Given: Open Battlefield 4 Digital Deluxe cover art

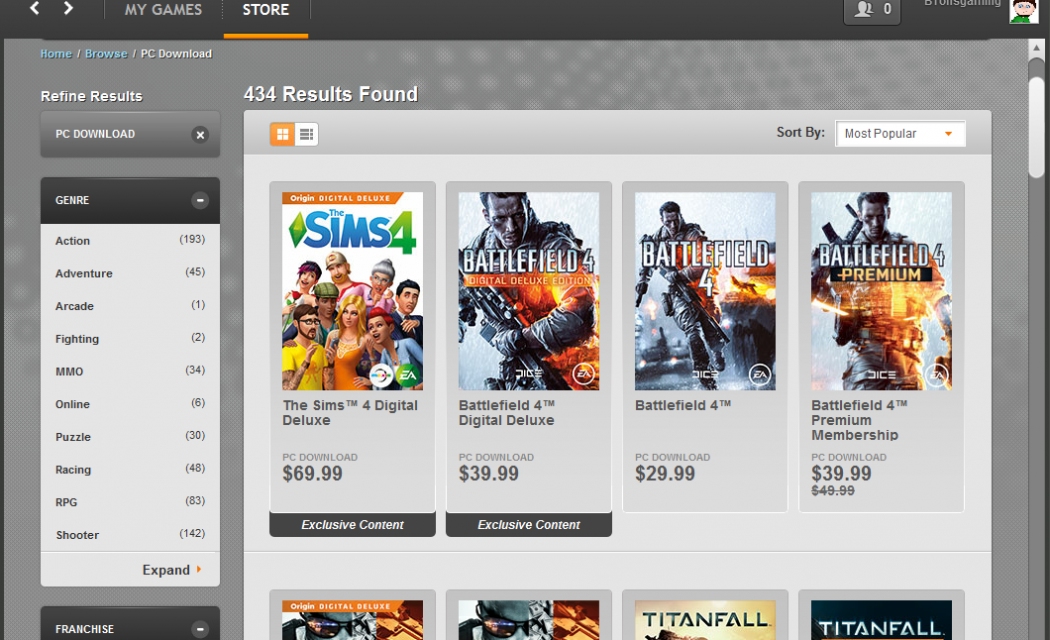Looking at the screenshot, I should click(528, 291).
